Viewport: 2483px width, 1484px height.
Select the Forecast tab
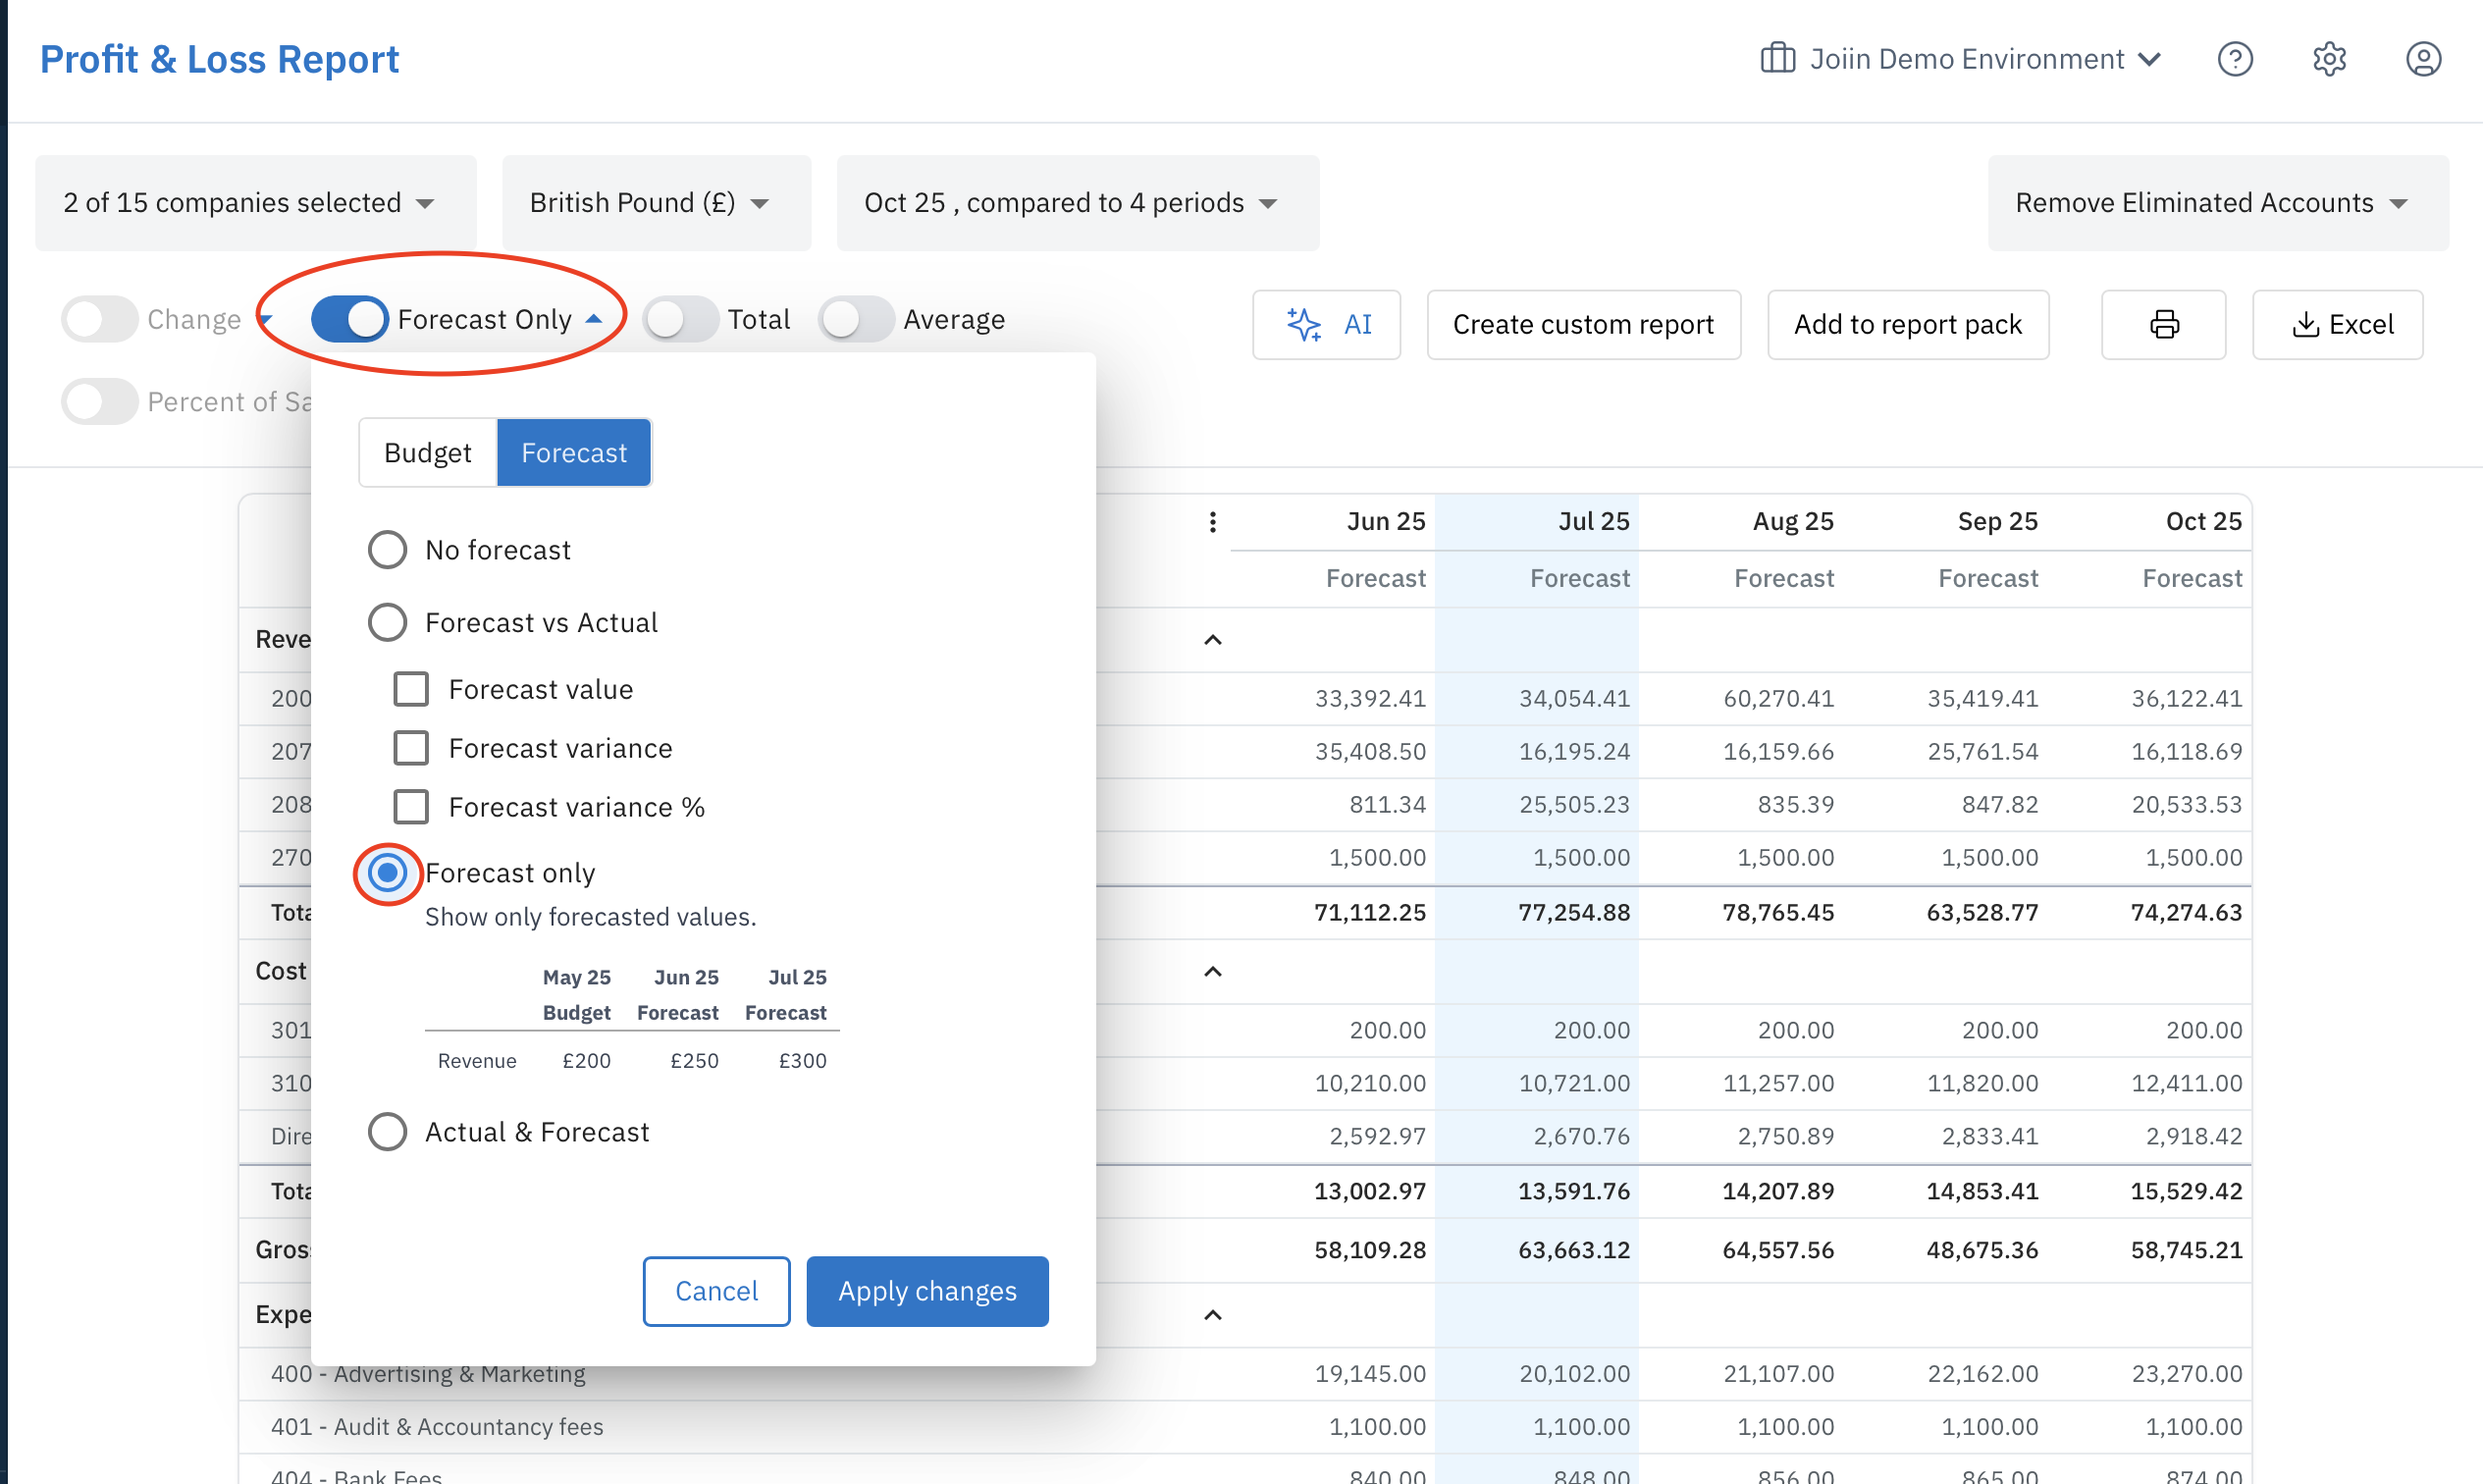tap(574, 453)
